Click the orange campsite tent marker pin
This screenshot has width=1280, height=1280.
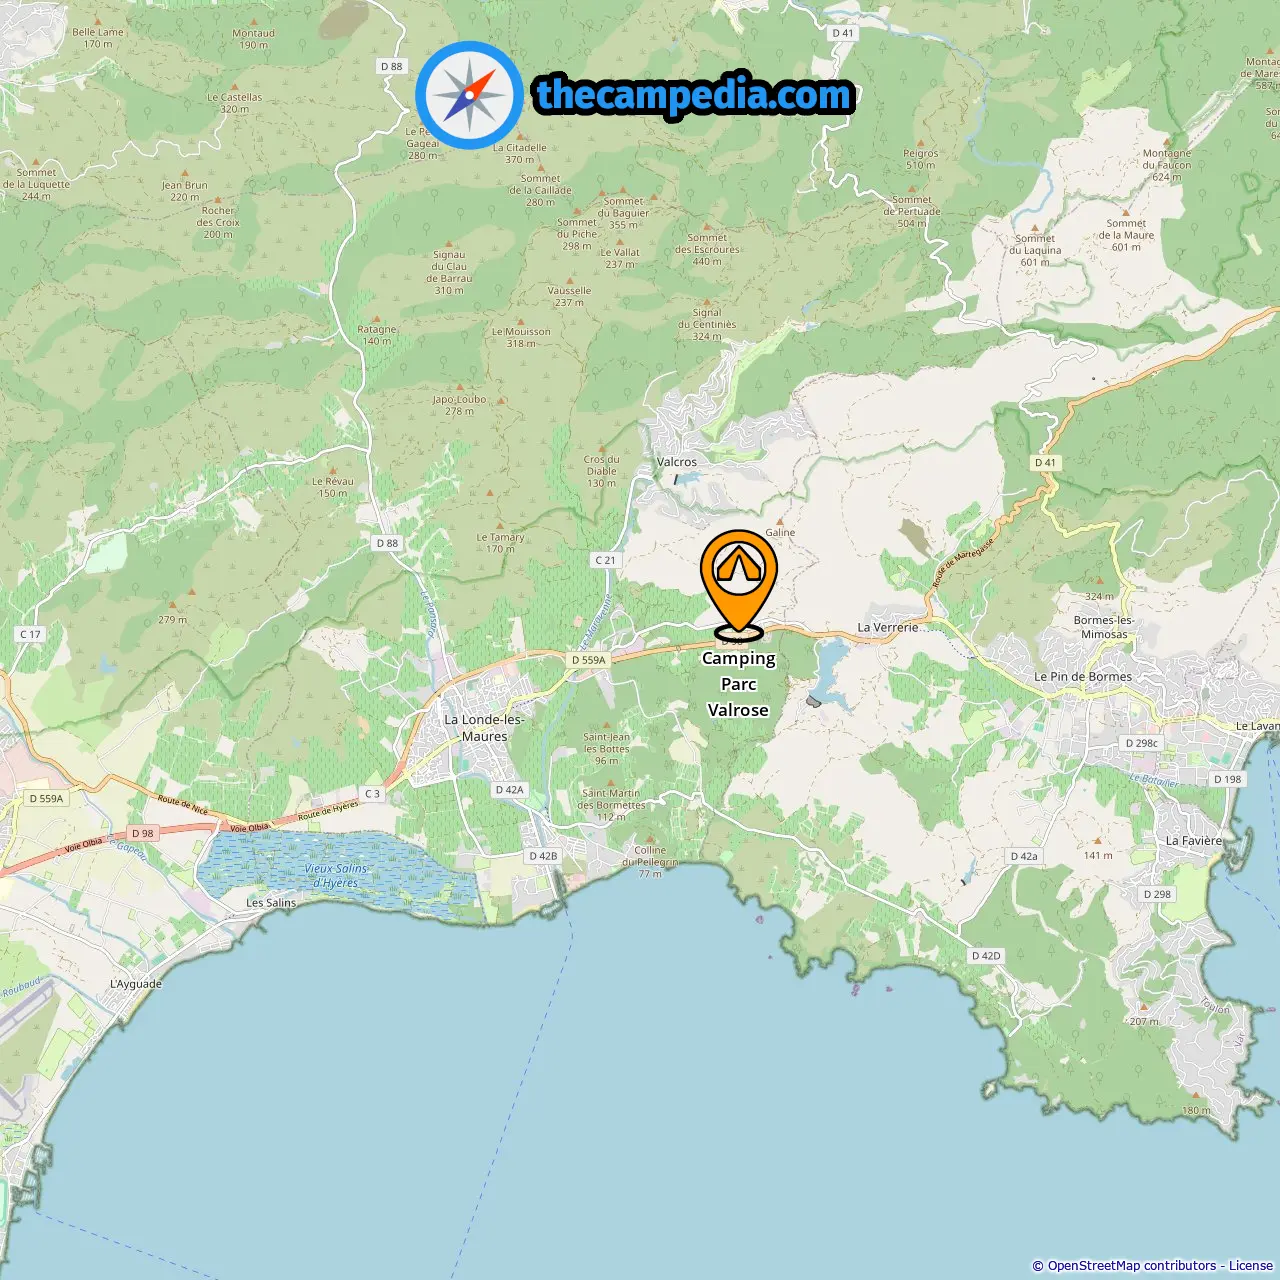click(739, 585)
